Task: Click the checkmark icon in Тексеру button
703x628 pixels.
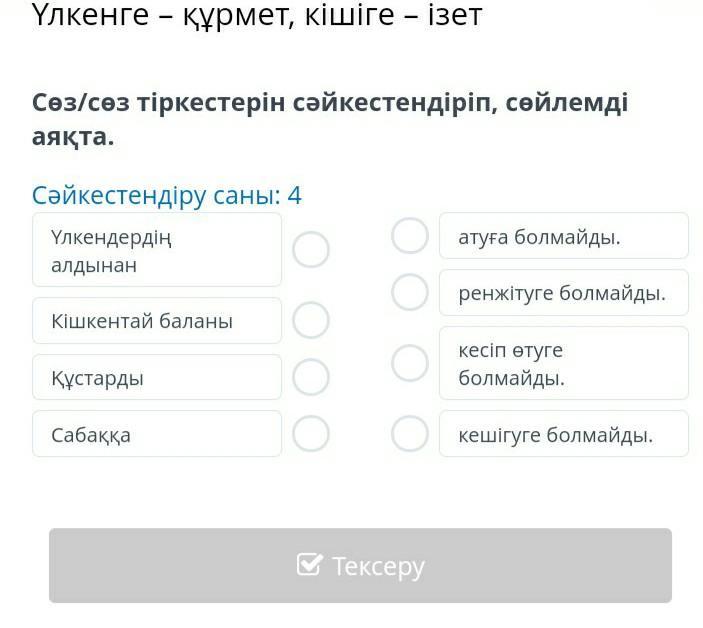Action: pyautogui.click(x=310, y=565)
